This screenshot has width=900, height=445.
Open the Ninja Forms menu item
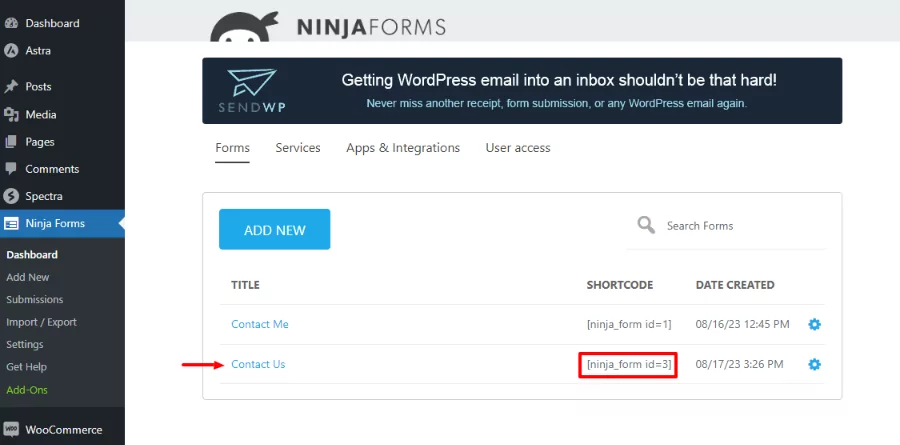pos(55,223)
